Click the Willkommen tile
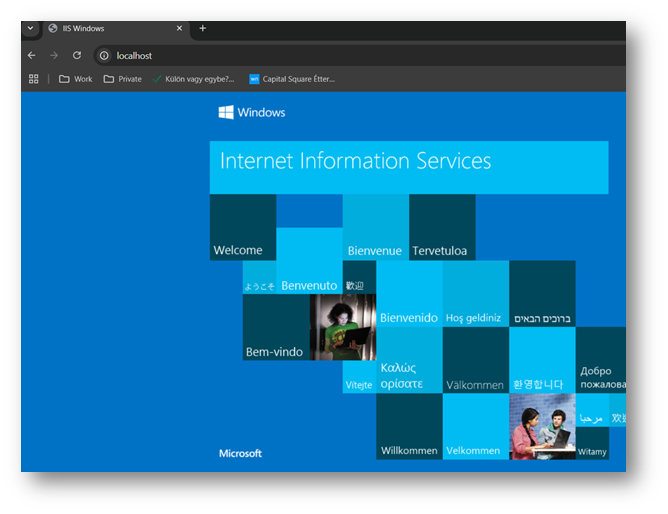 [408, 427]
